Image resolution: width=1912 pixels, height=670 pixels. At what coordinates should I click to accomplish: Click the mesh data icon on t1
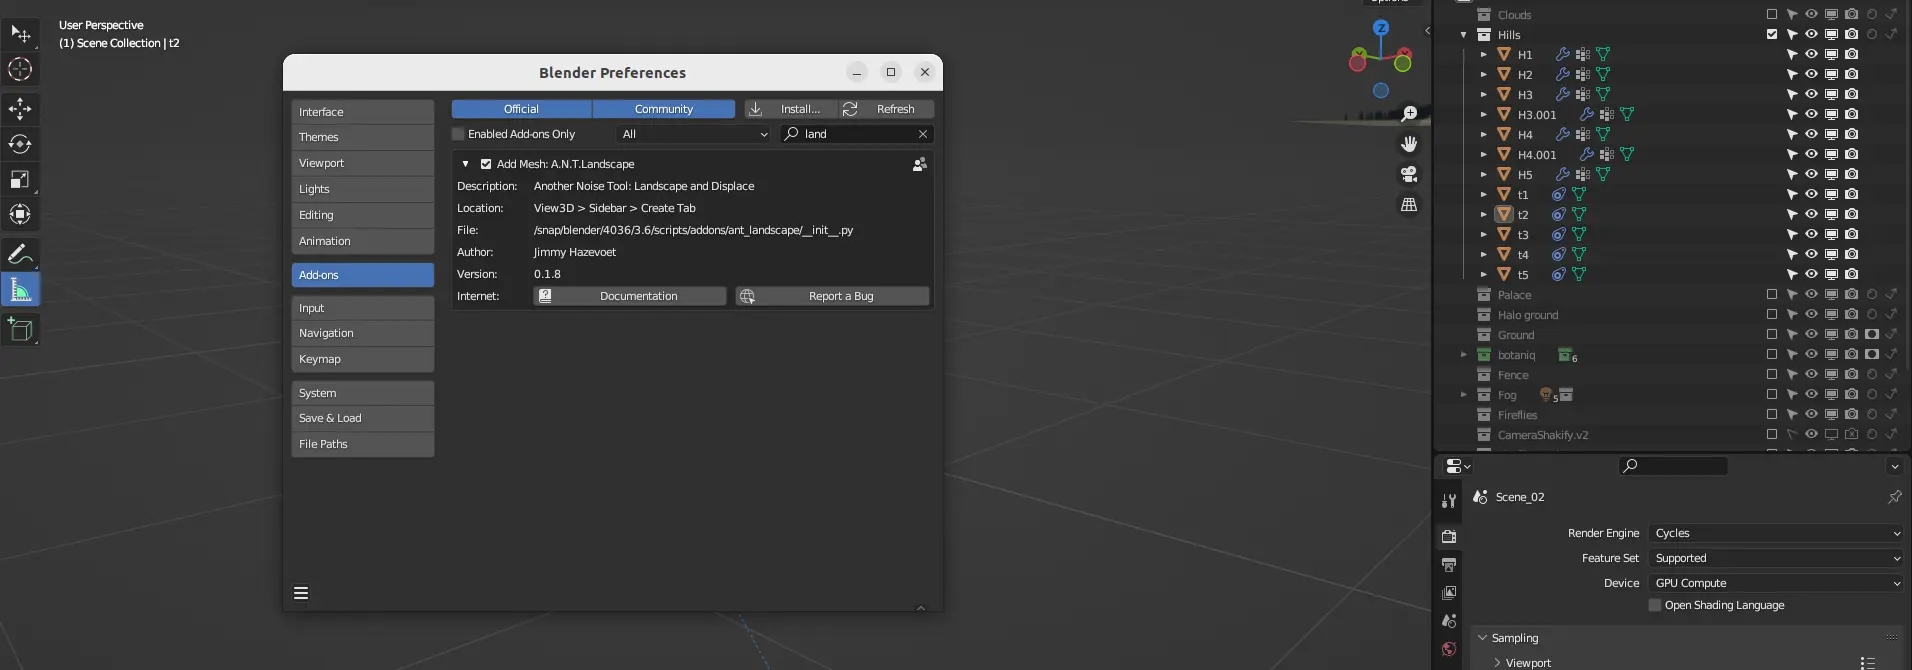point(1578,194)
